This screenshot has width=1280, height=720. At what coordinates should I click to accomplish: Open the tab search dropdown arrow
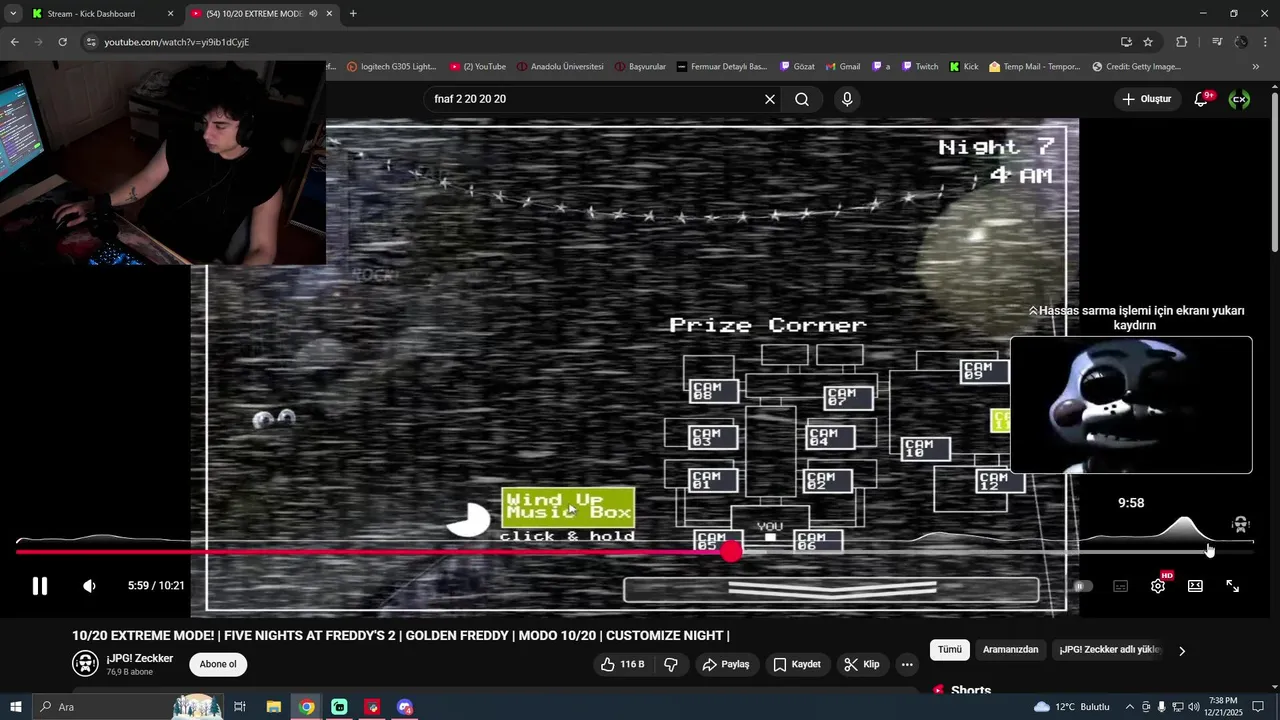[x=13, y=14]
